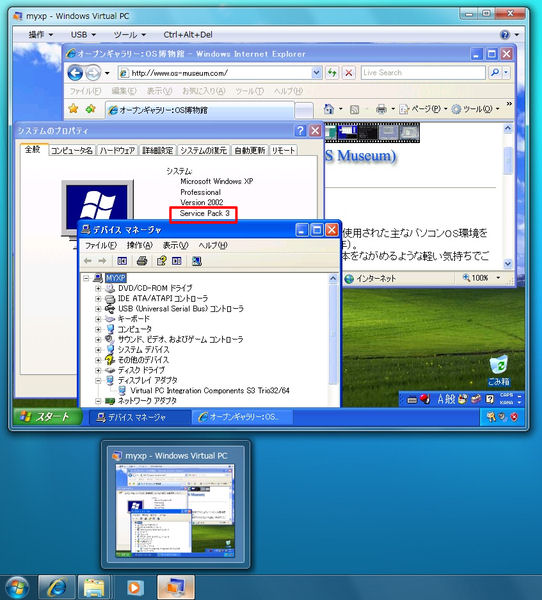Screen dimensions: 542x600
Task: Select the ディスク ドライブ tree item
Action: click(x=141, y=370)
